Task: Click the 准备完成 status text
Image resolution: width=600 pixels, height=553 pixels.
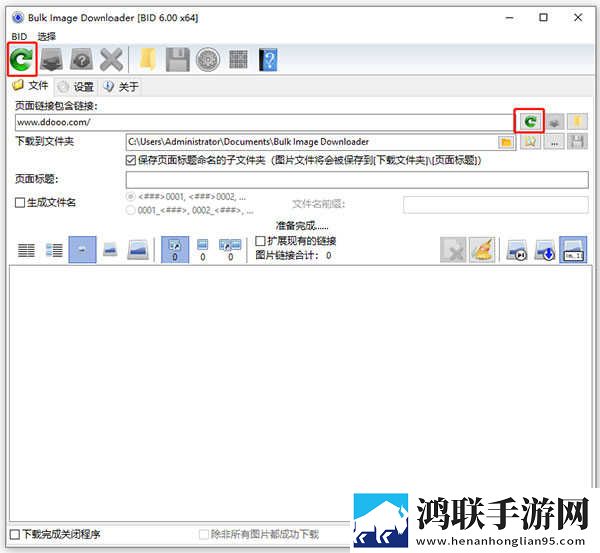Action: tap(302, 226)
